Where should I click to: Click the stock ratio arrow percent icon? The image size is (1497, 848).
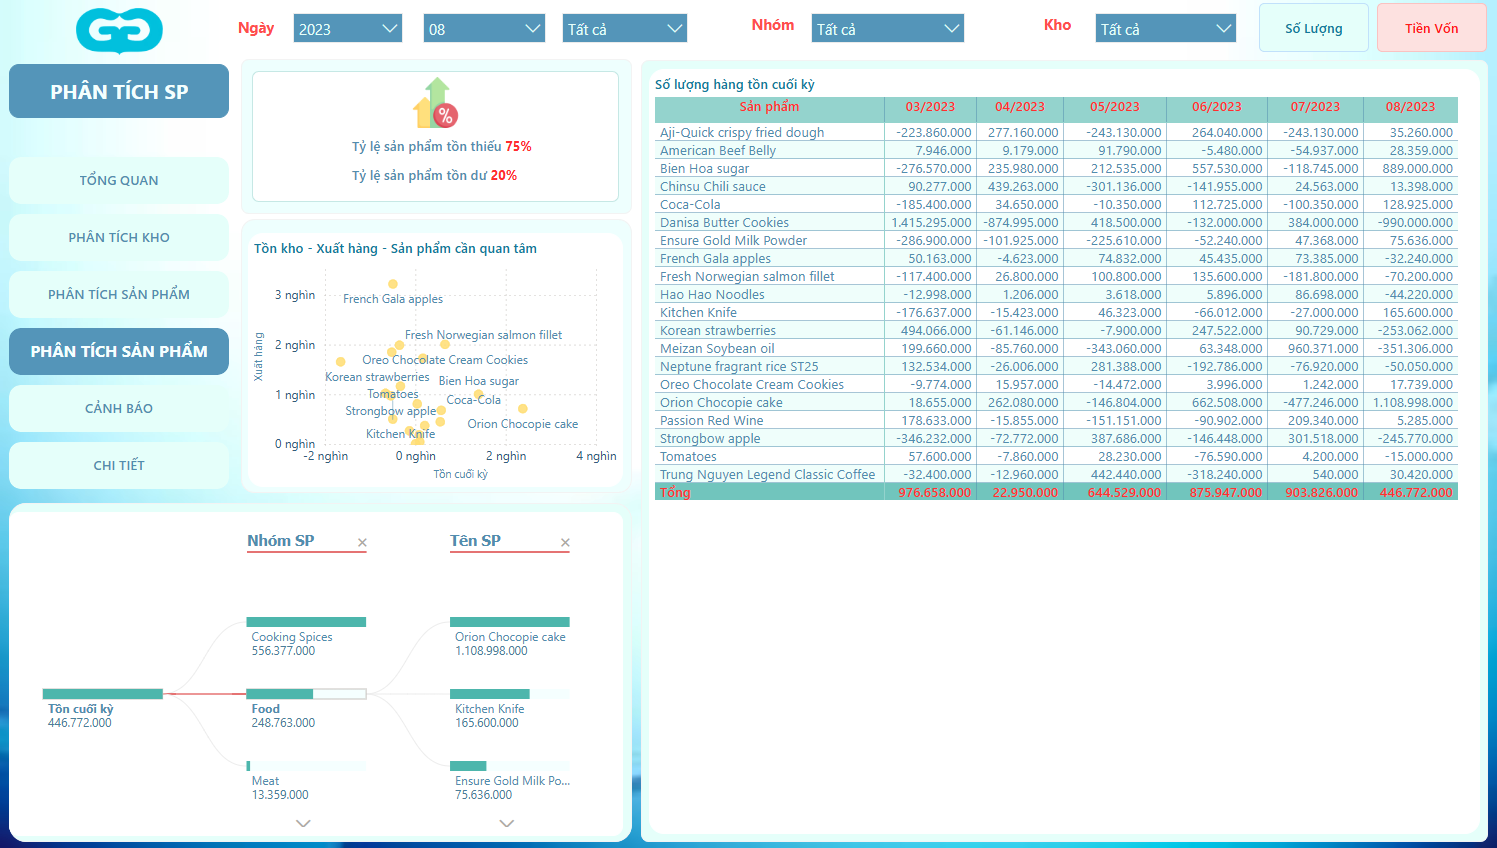[436, 103]
